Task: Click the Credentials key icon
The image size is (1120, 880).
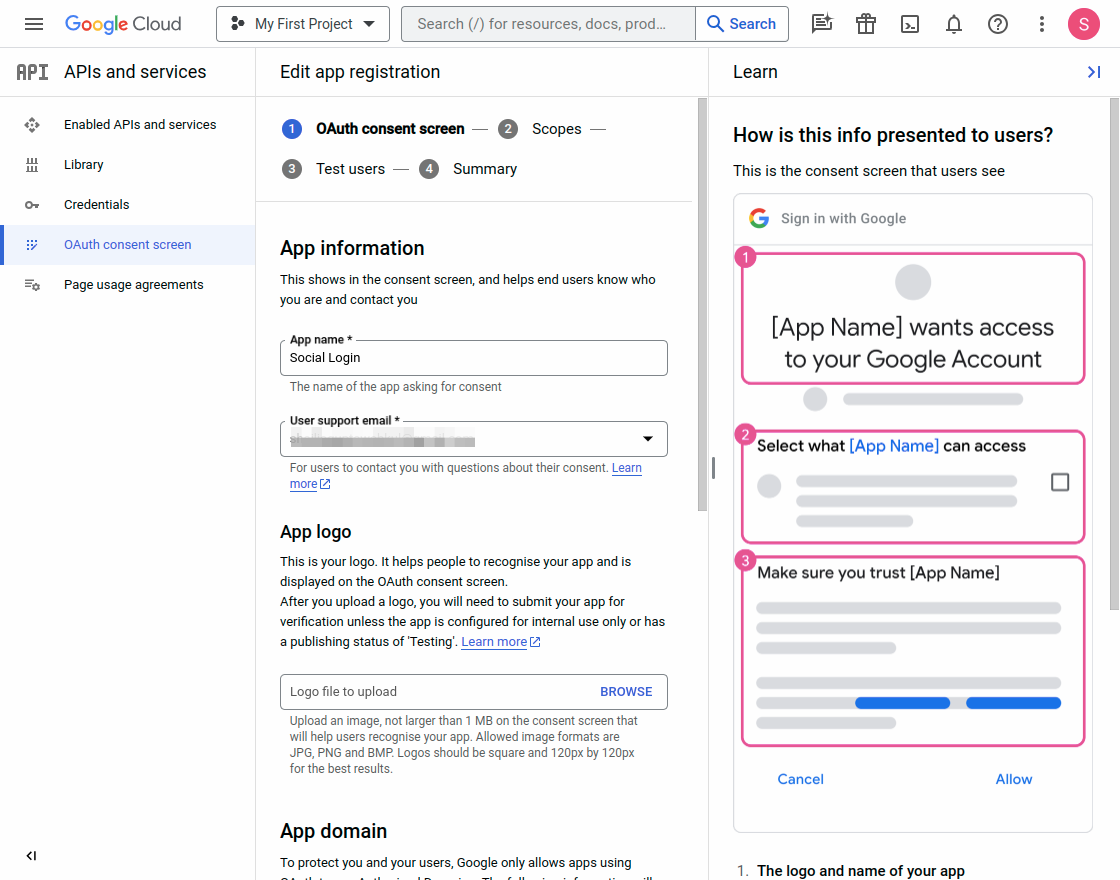Action: pos(32,205)
